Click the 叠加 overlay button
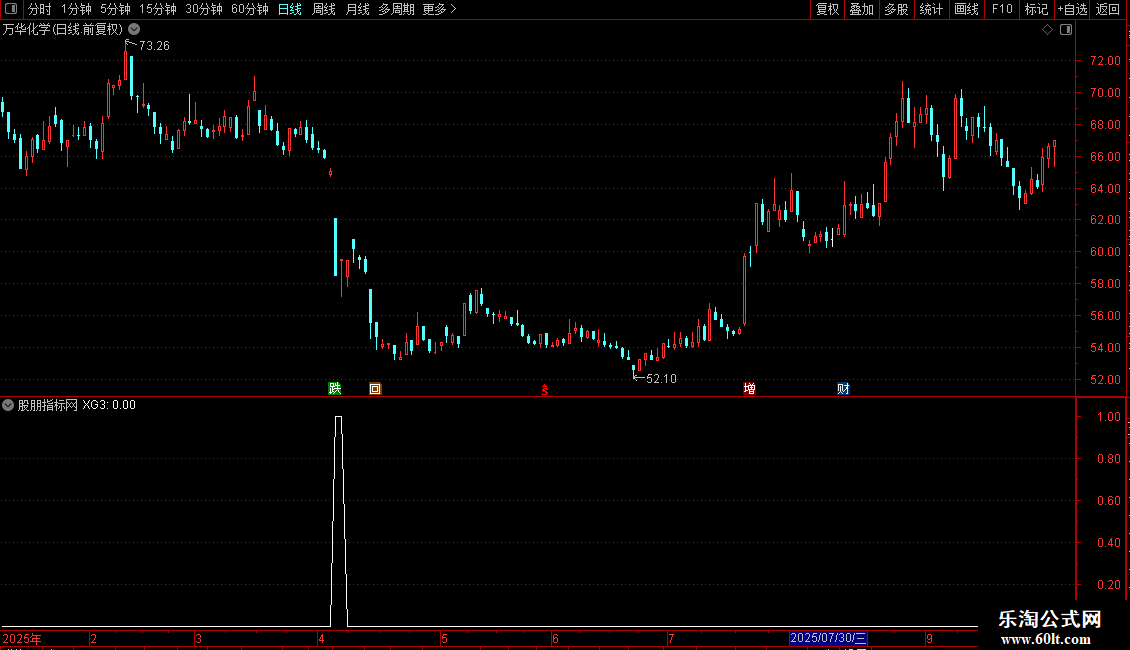Image resolution: width=1130 pixels, height=650 pixels. (x=862, y=9)
